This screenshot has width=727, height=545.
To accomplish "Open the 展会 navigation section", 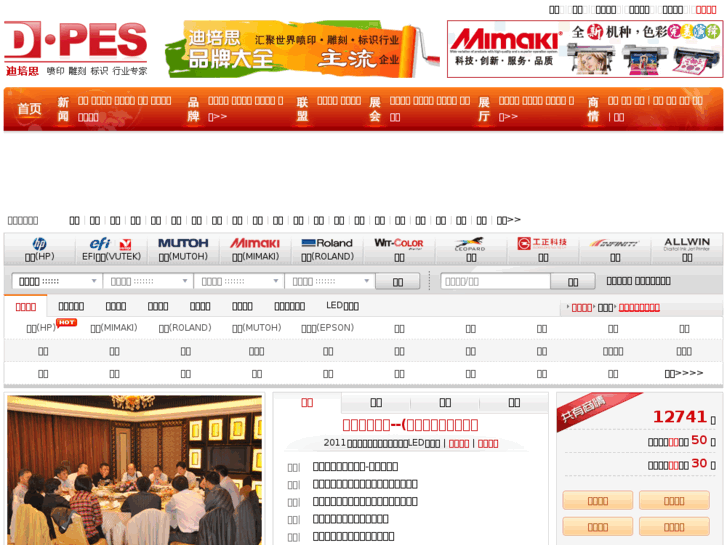I will pyautogui.click(x=375, y=109).
